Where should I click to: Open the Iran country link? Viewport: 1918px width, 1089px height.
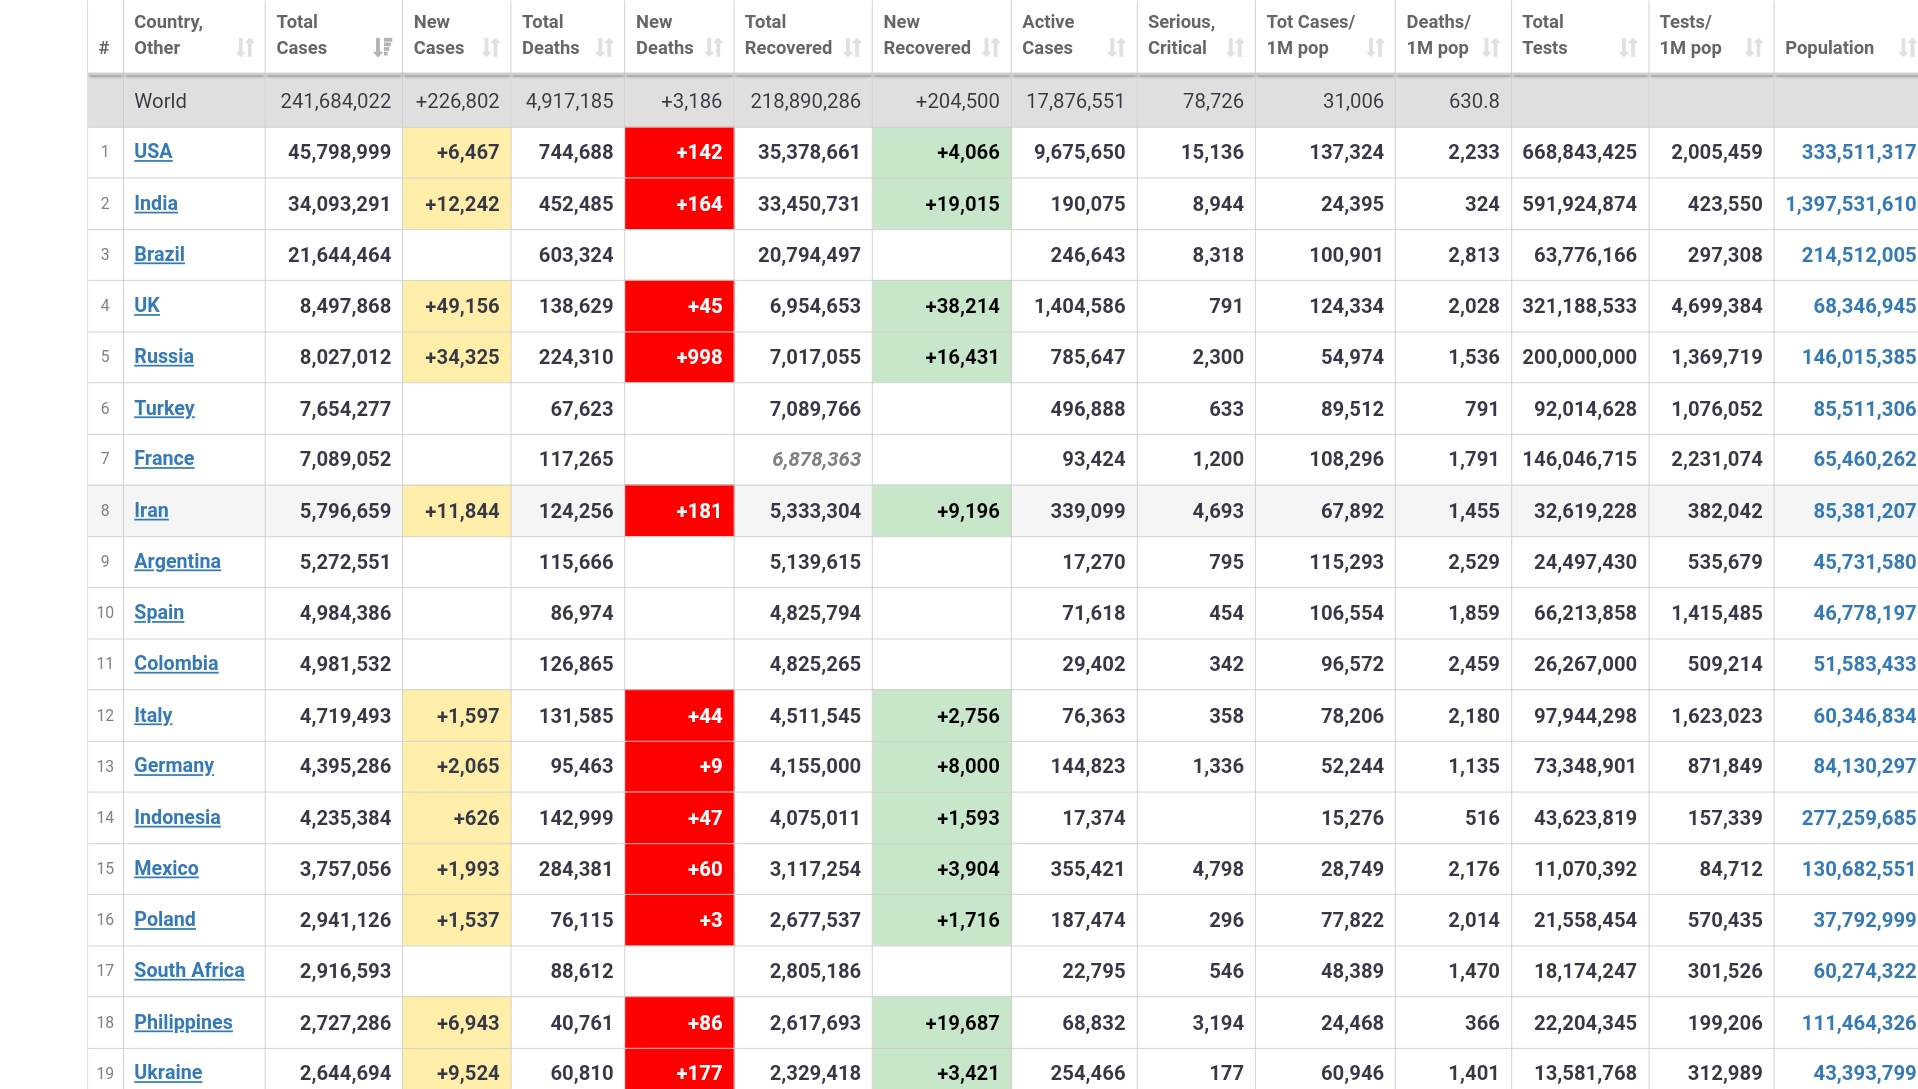(x=151, y=510)
